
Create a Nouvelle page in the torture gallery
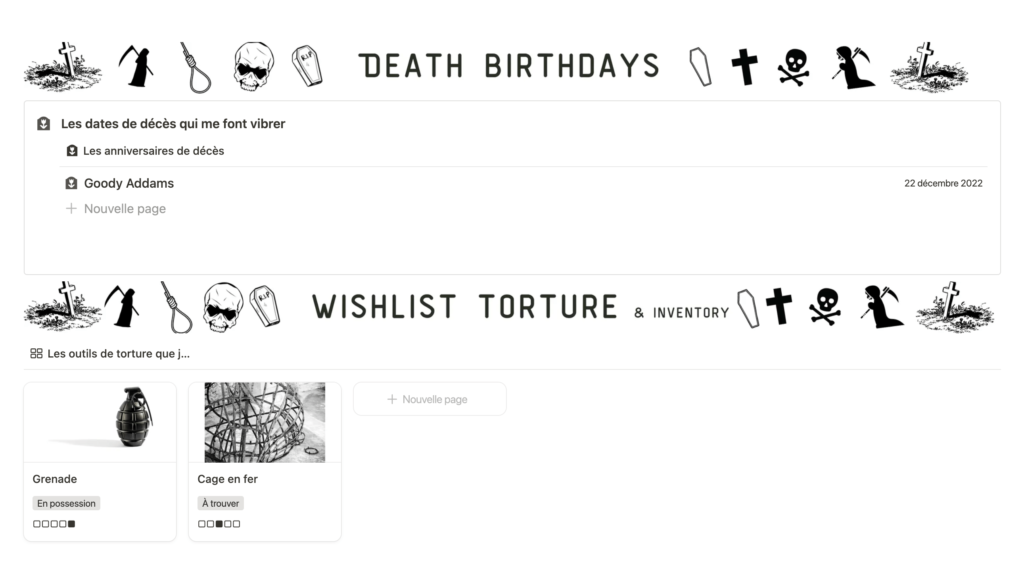[x=430, y=399]
